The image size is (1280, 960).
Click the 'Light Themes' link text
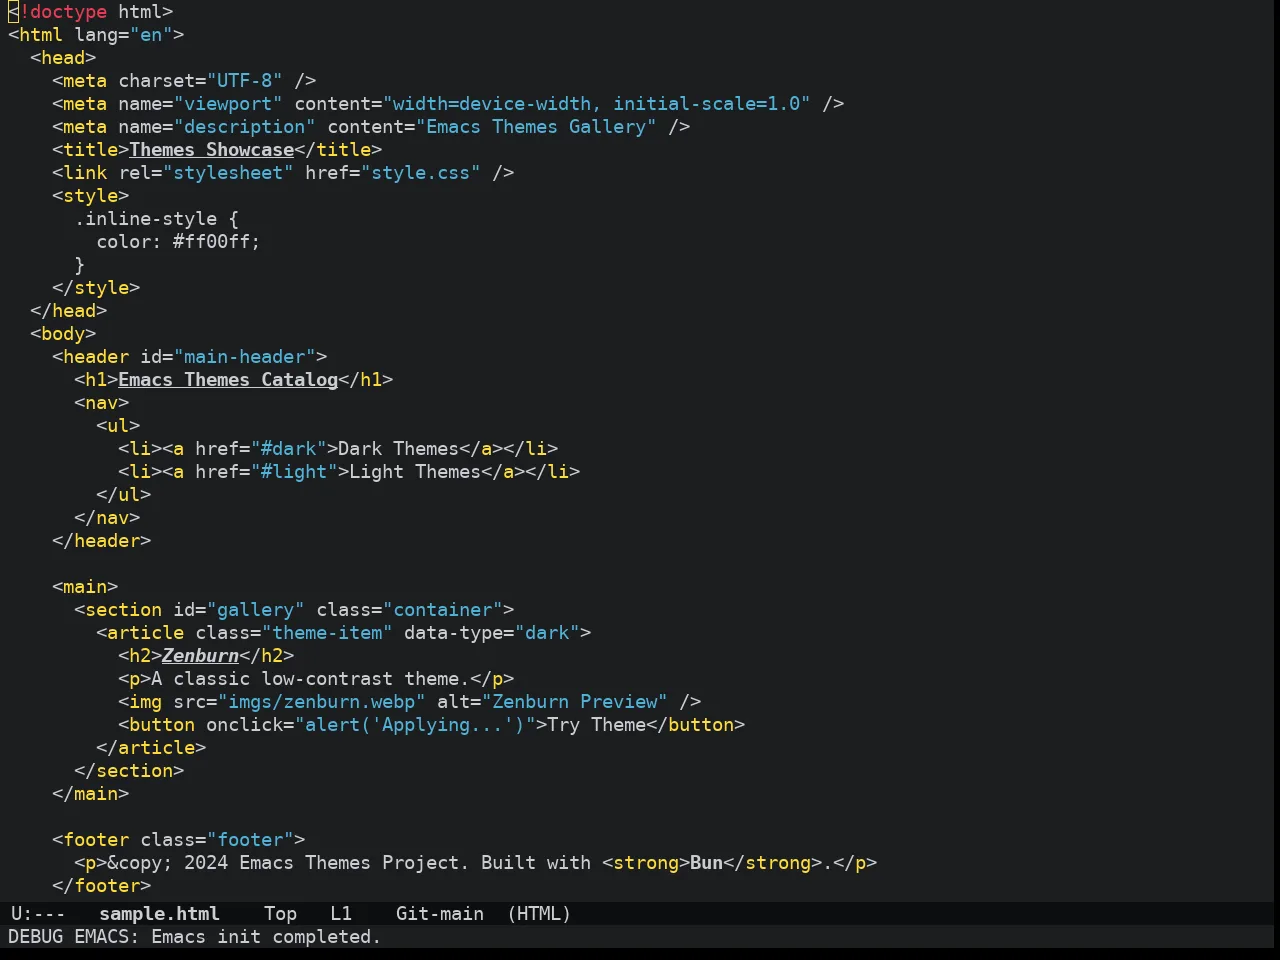pyautogui.click(x=416, y=472)
